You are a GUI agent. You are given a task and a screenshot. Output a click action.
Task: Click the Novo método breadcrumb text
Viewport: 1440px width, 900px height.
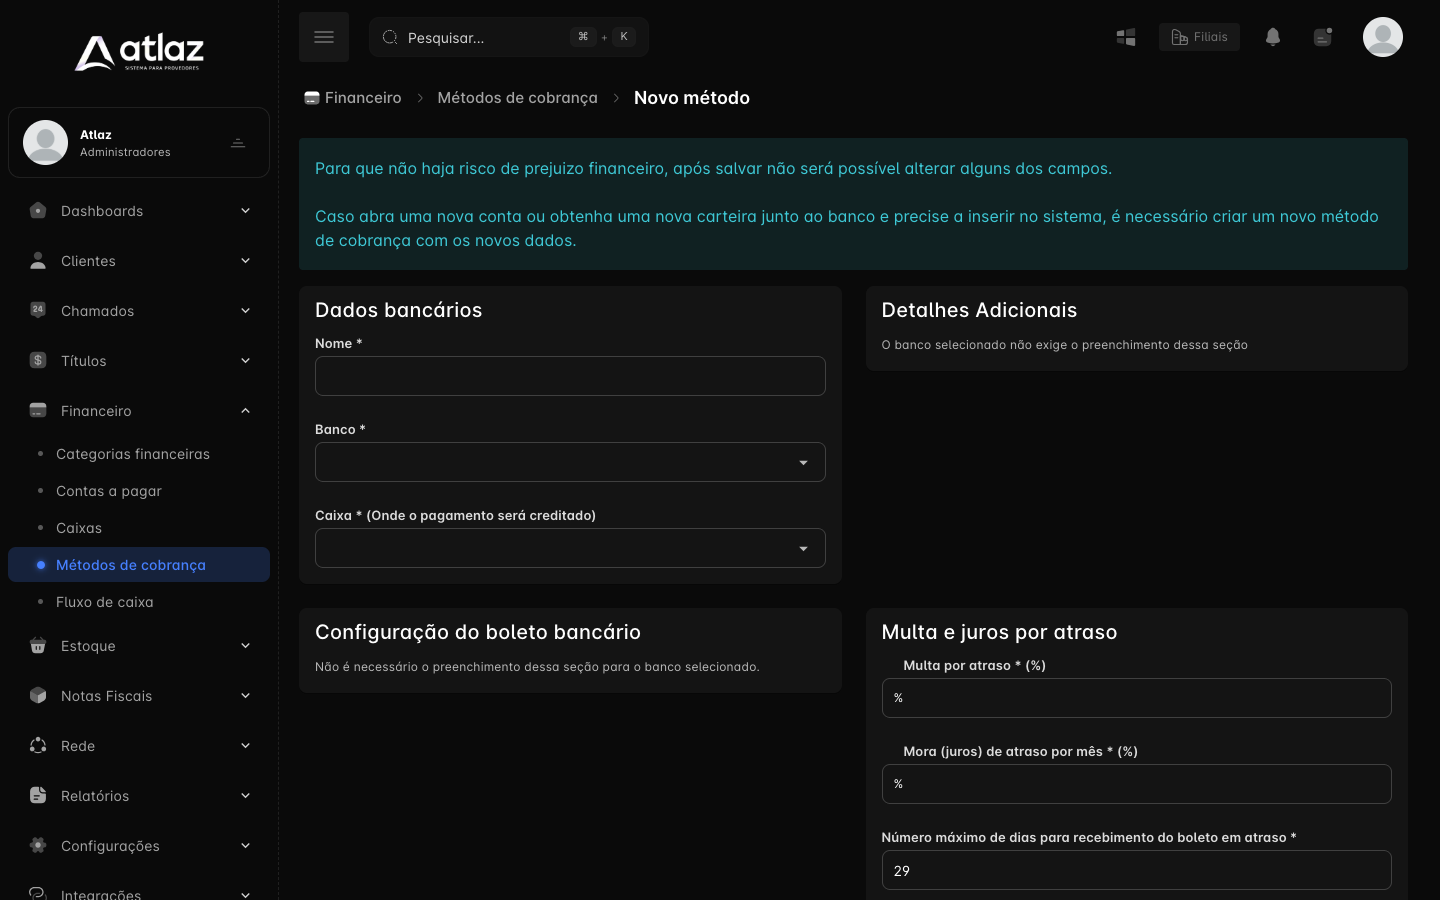click(x=692, y=98)
